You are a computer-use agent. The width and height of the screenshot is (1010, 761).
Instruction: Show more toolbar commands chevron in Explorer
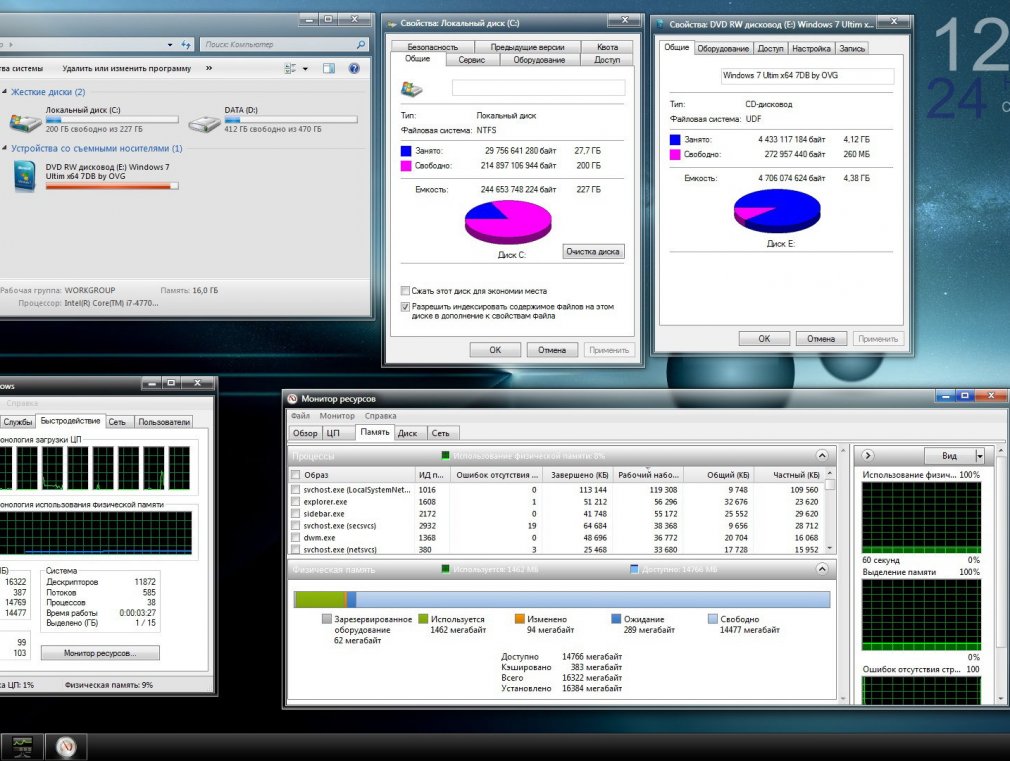[x=209, y=68]
